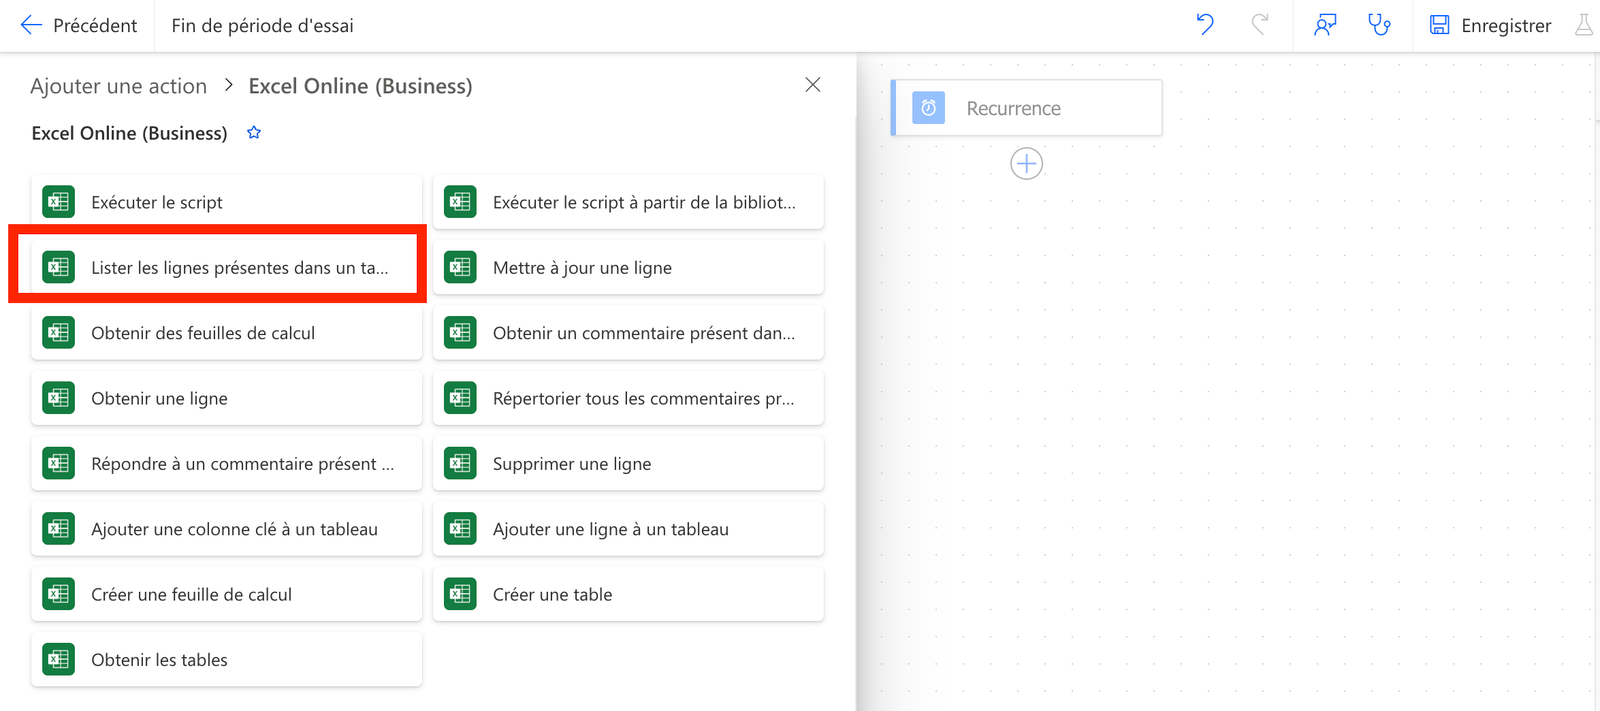Screen dimensions: 1600x711
Task: Choose Obtenir un commentaire présent action
Action: pyautogui.click(x=628, y=333)
